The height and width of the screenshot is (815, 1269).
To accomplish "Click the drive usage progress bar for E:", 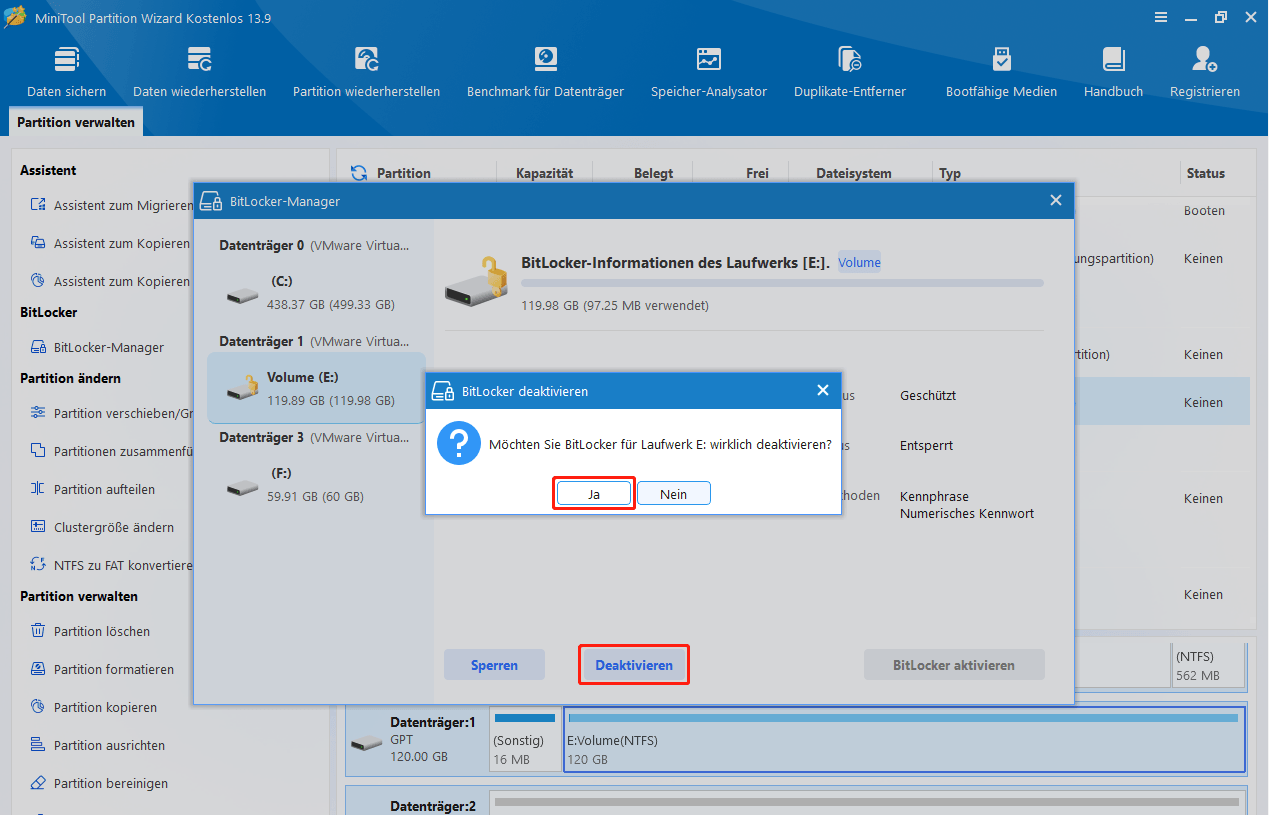I will [782, 283].
